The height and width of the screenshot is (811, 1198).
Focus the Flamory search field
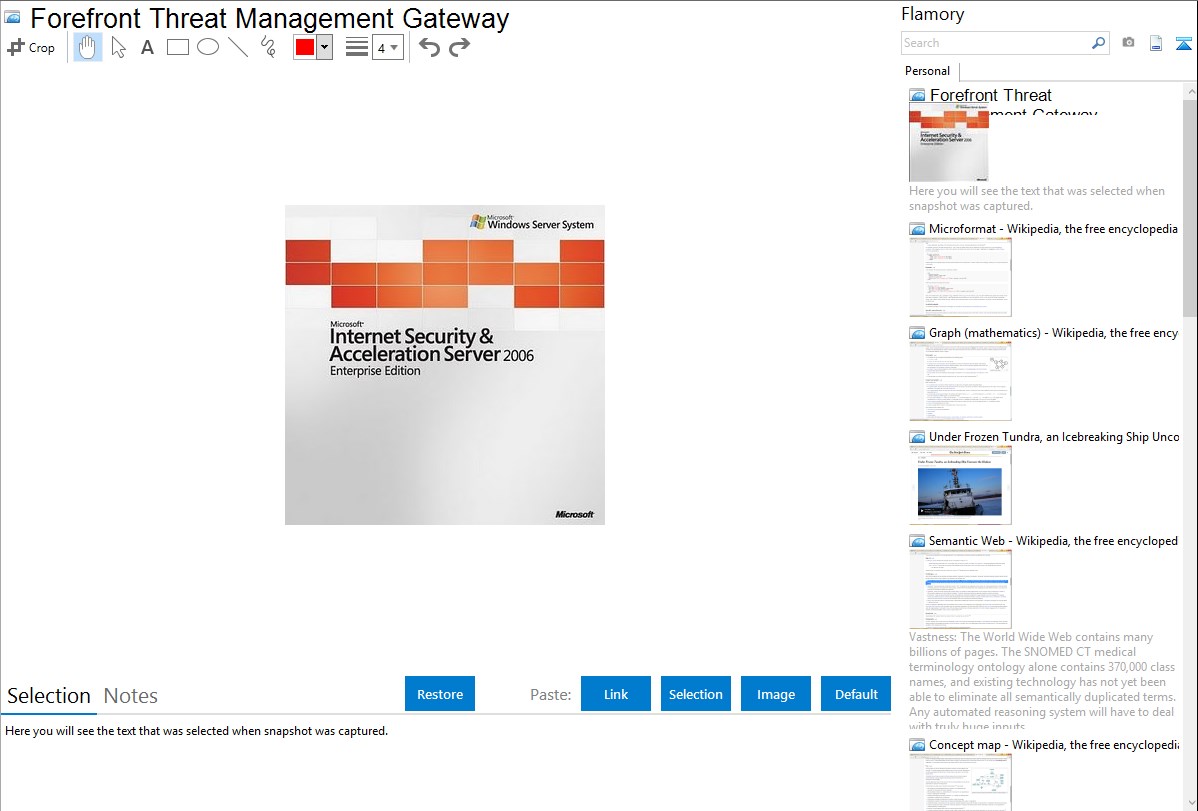(x=996, y=43)
